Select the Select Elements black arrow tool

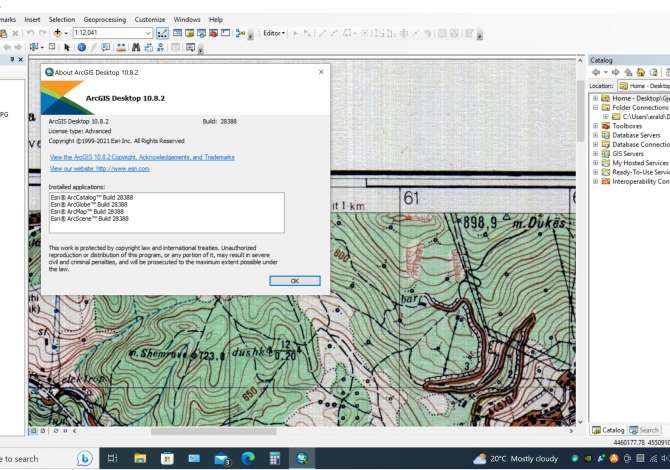tap(67, 47)
